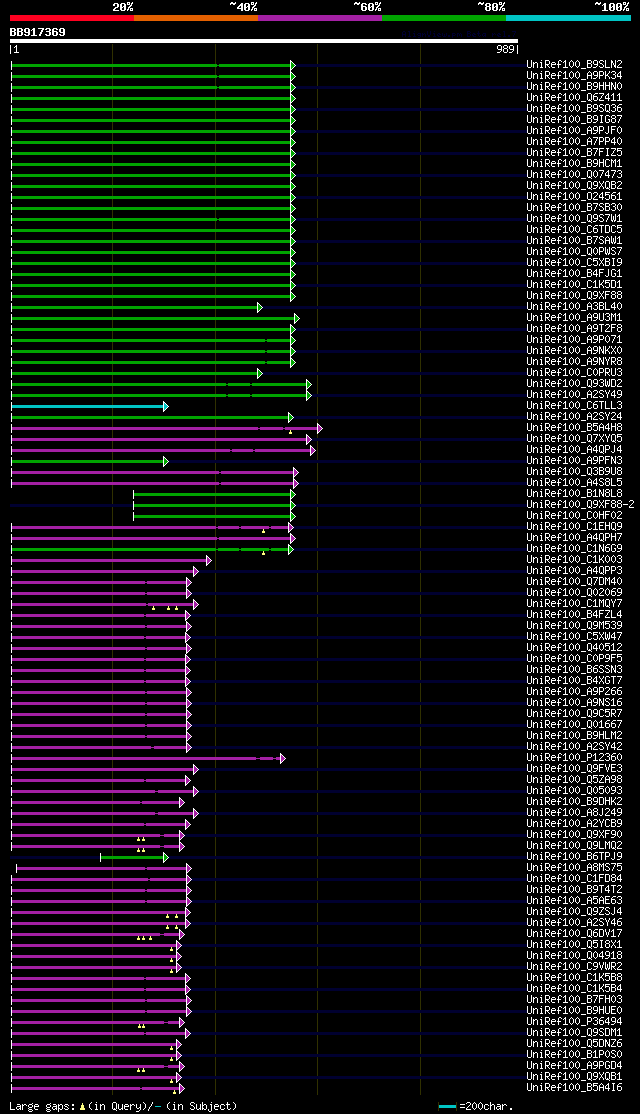Open hit UniRef100_B9SLN2
Image resolution: width=640 pixels, height=1114 pixels.
click(575, 65)
